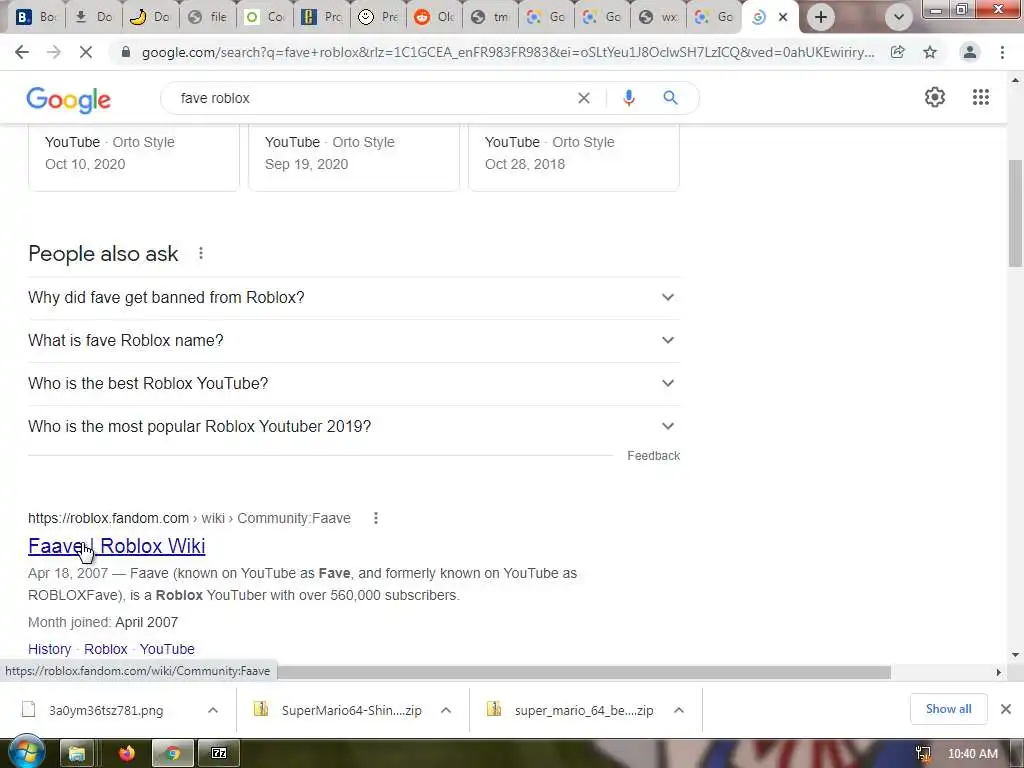
Task: Open Chrome's three-dot menu
Action: (1002, 52)
